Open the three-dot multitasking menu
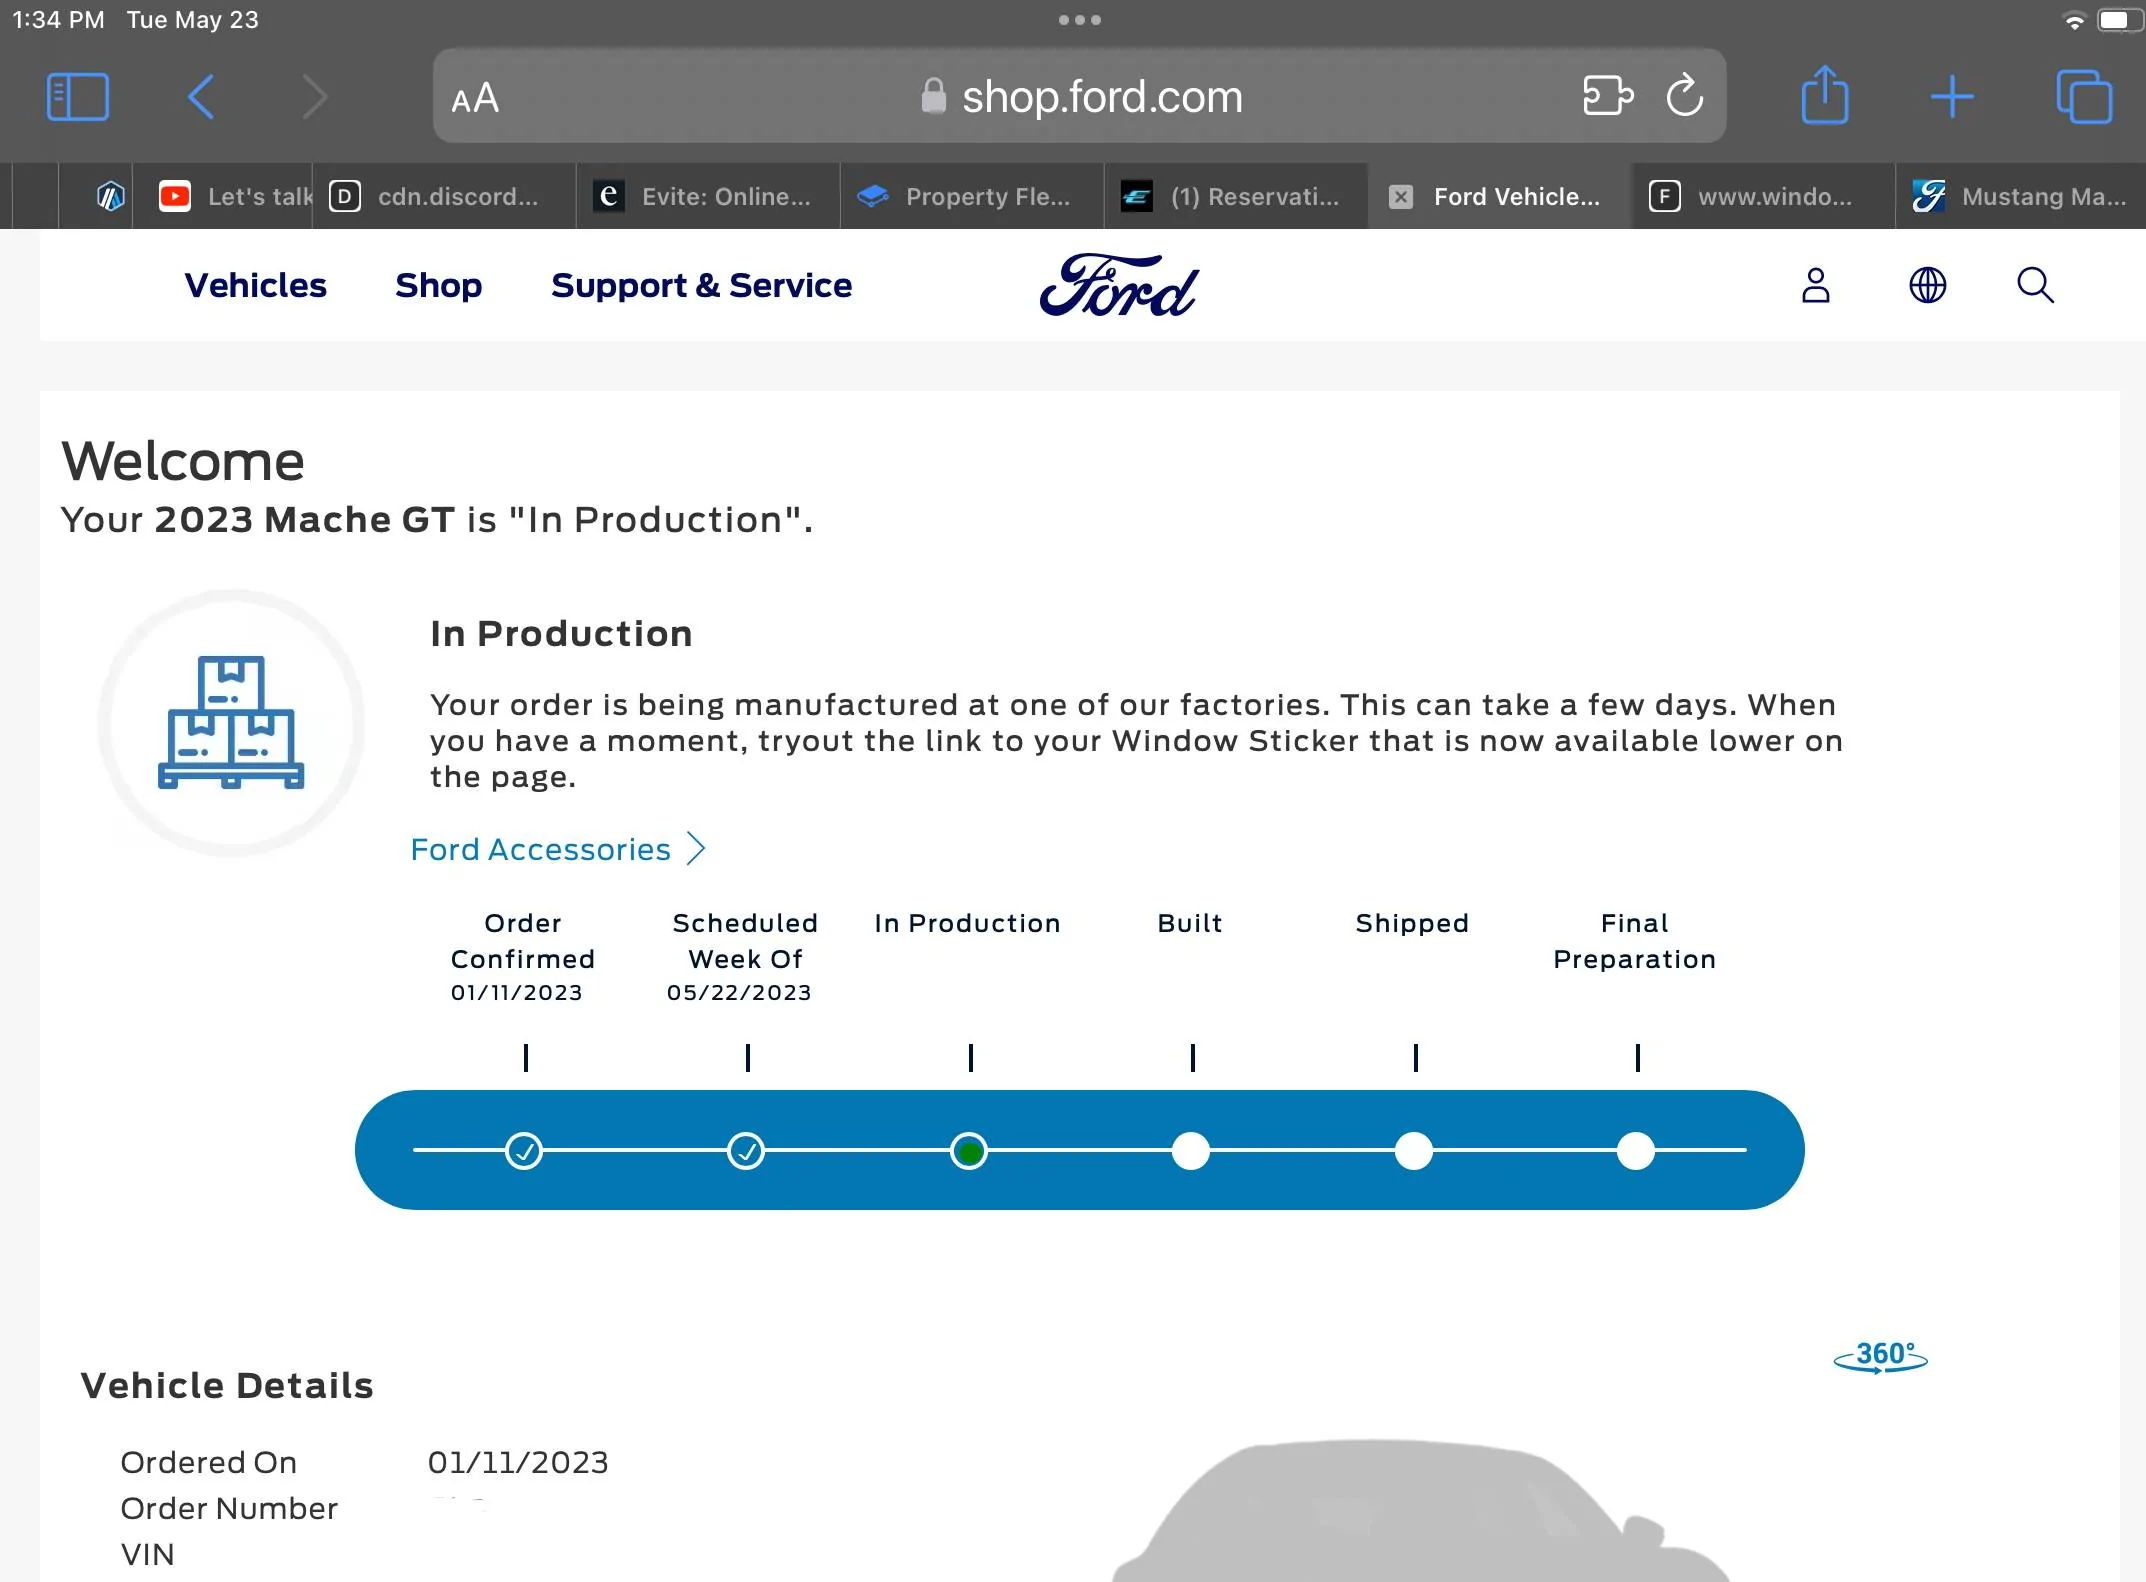This screenshot has height=1582, width=2146. tap(1080, 20)
